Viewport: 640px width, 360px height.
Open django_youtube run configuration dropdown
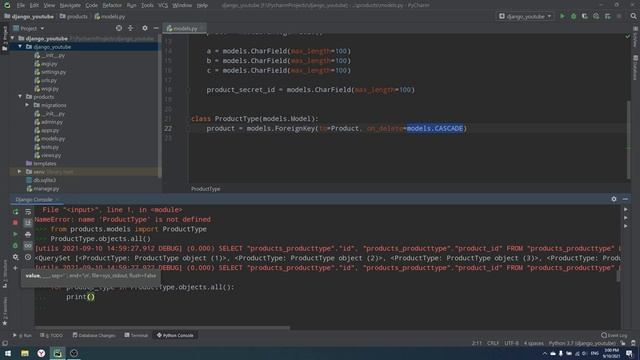(525, 16)
